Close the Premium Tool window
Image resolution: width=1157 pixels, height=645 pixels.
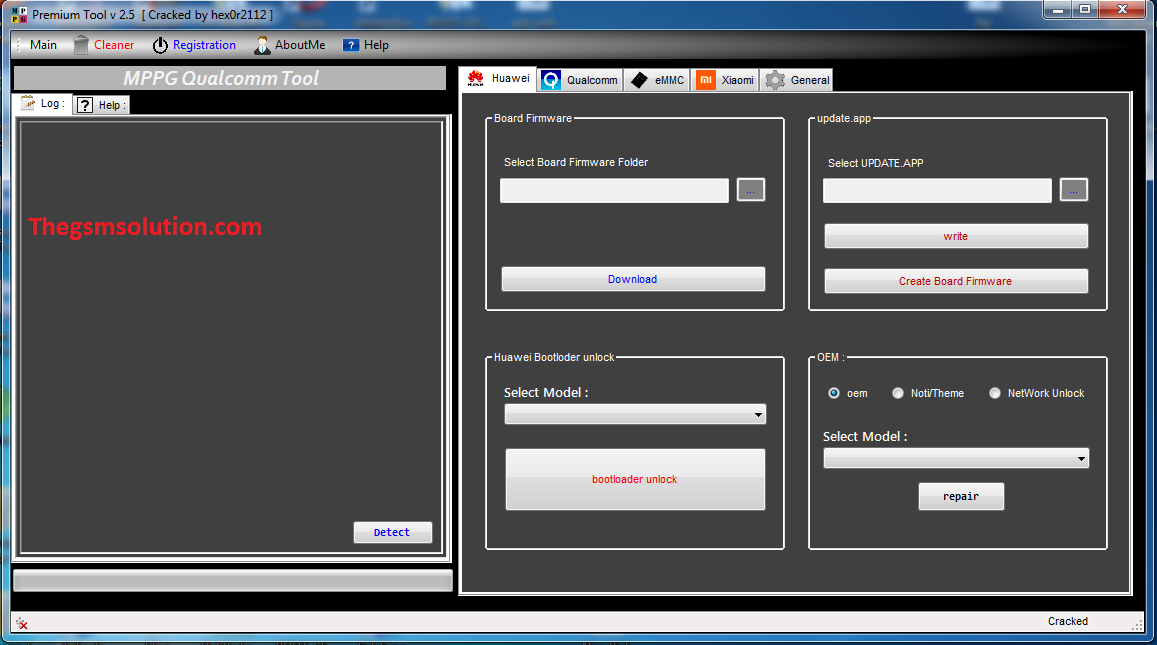(1122, 10)
